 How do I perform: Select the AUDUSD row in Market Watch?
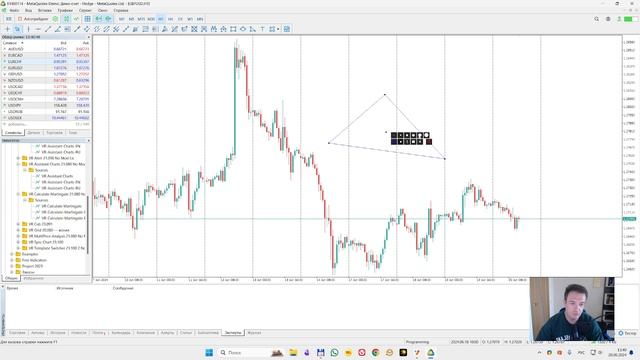coord(46,49)
